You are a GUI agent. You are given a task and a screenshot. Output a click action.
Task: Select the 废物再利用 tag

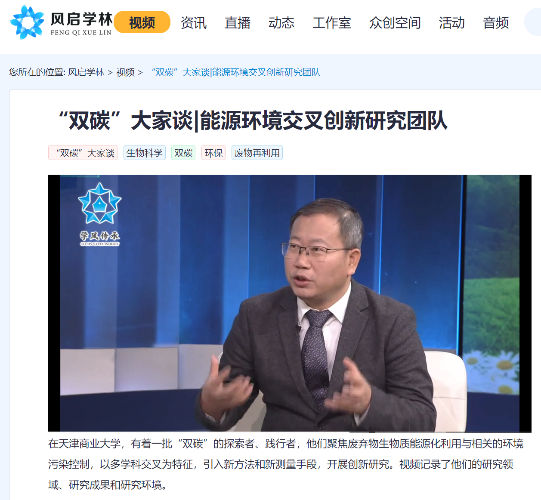[x=257, y=153]
